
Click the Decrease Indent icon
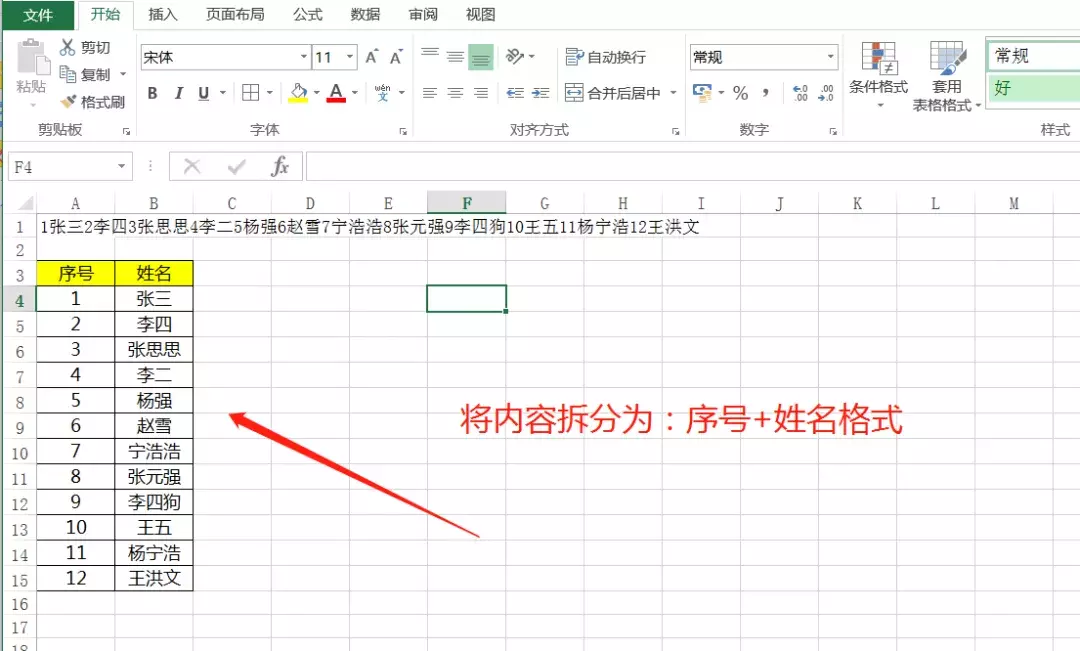515,93
